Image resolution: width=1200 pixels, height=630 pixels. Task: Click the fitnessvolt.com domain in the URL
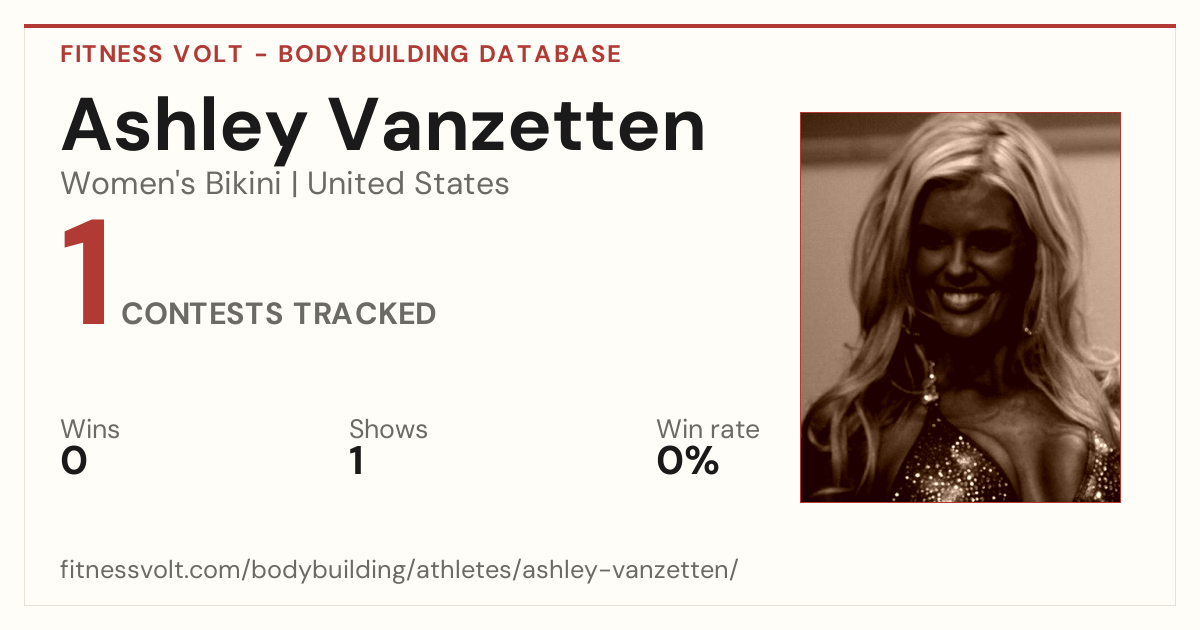[x=152, y=570]
